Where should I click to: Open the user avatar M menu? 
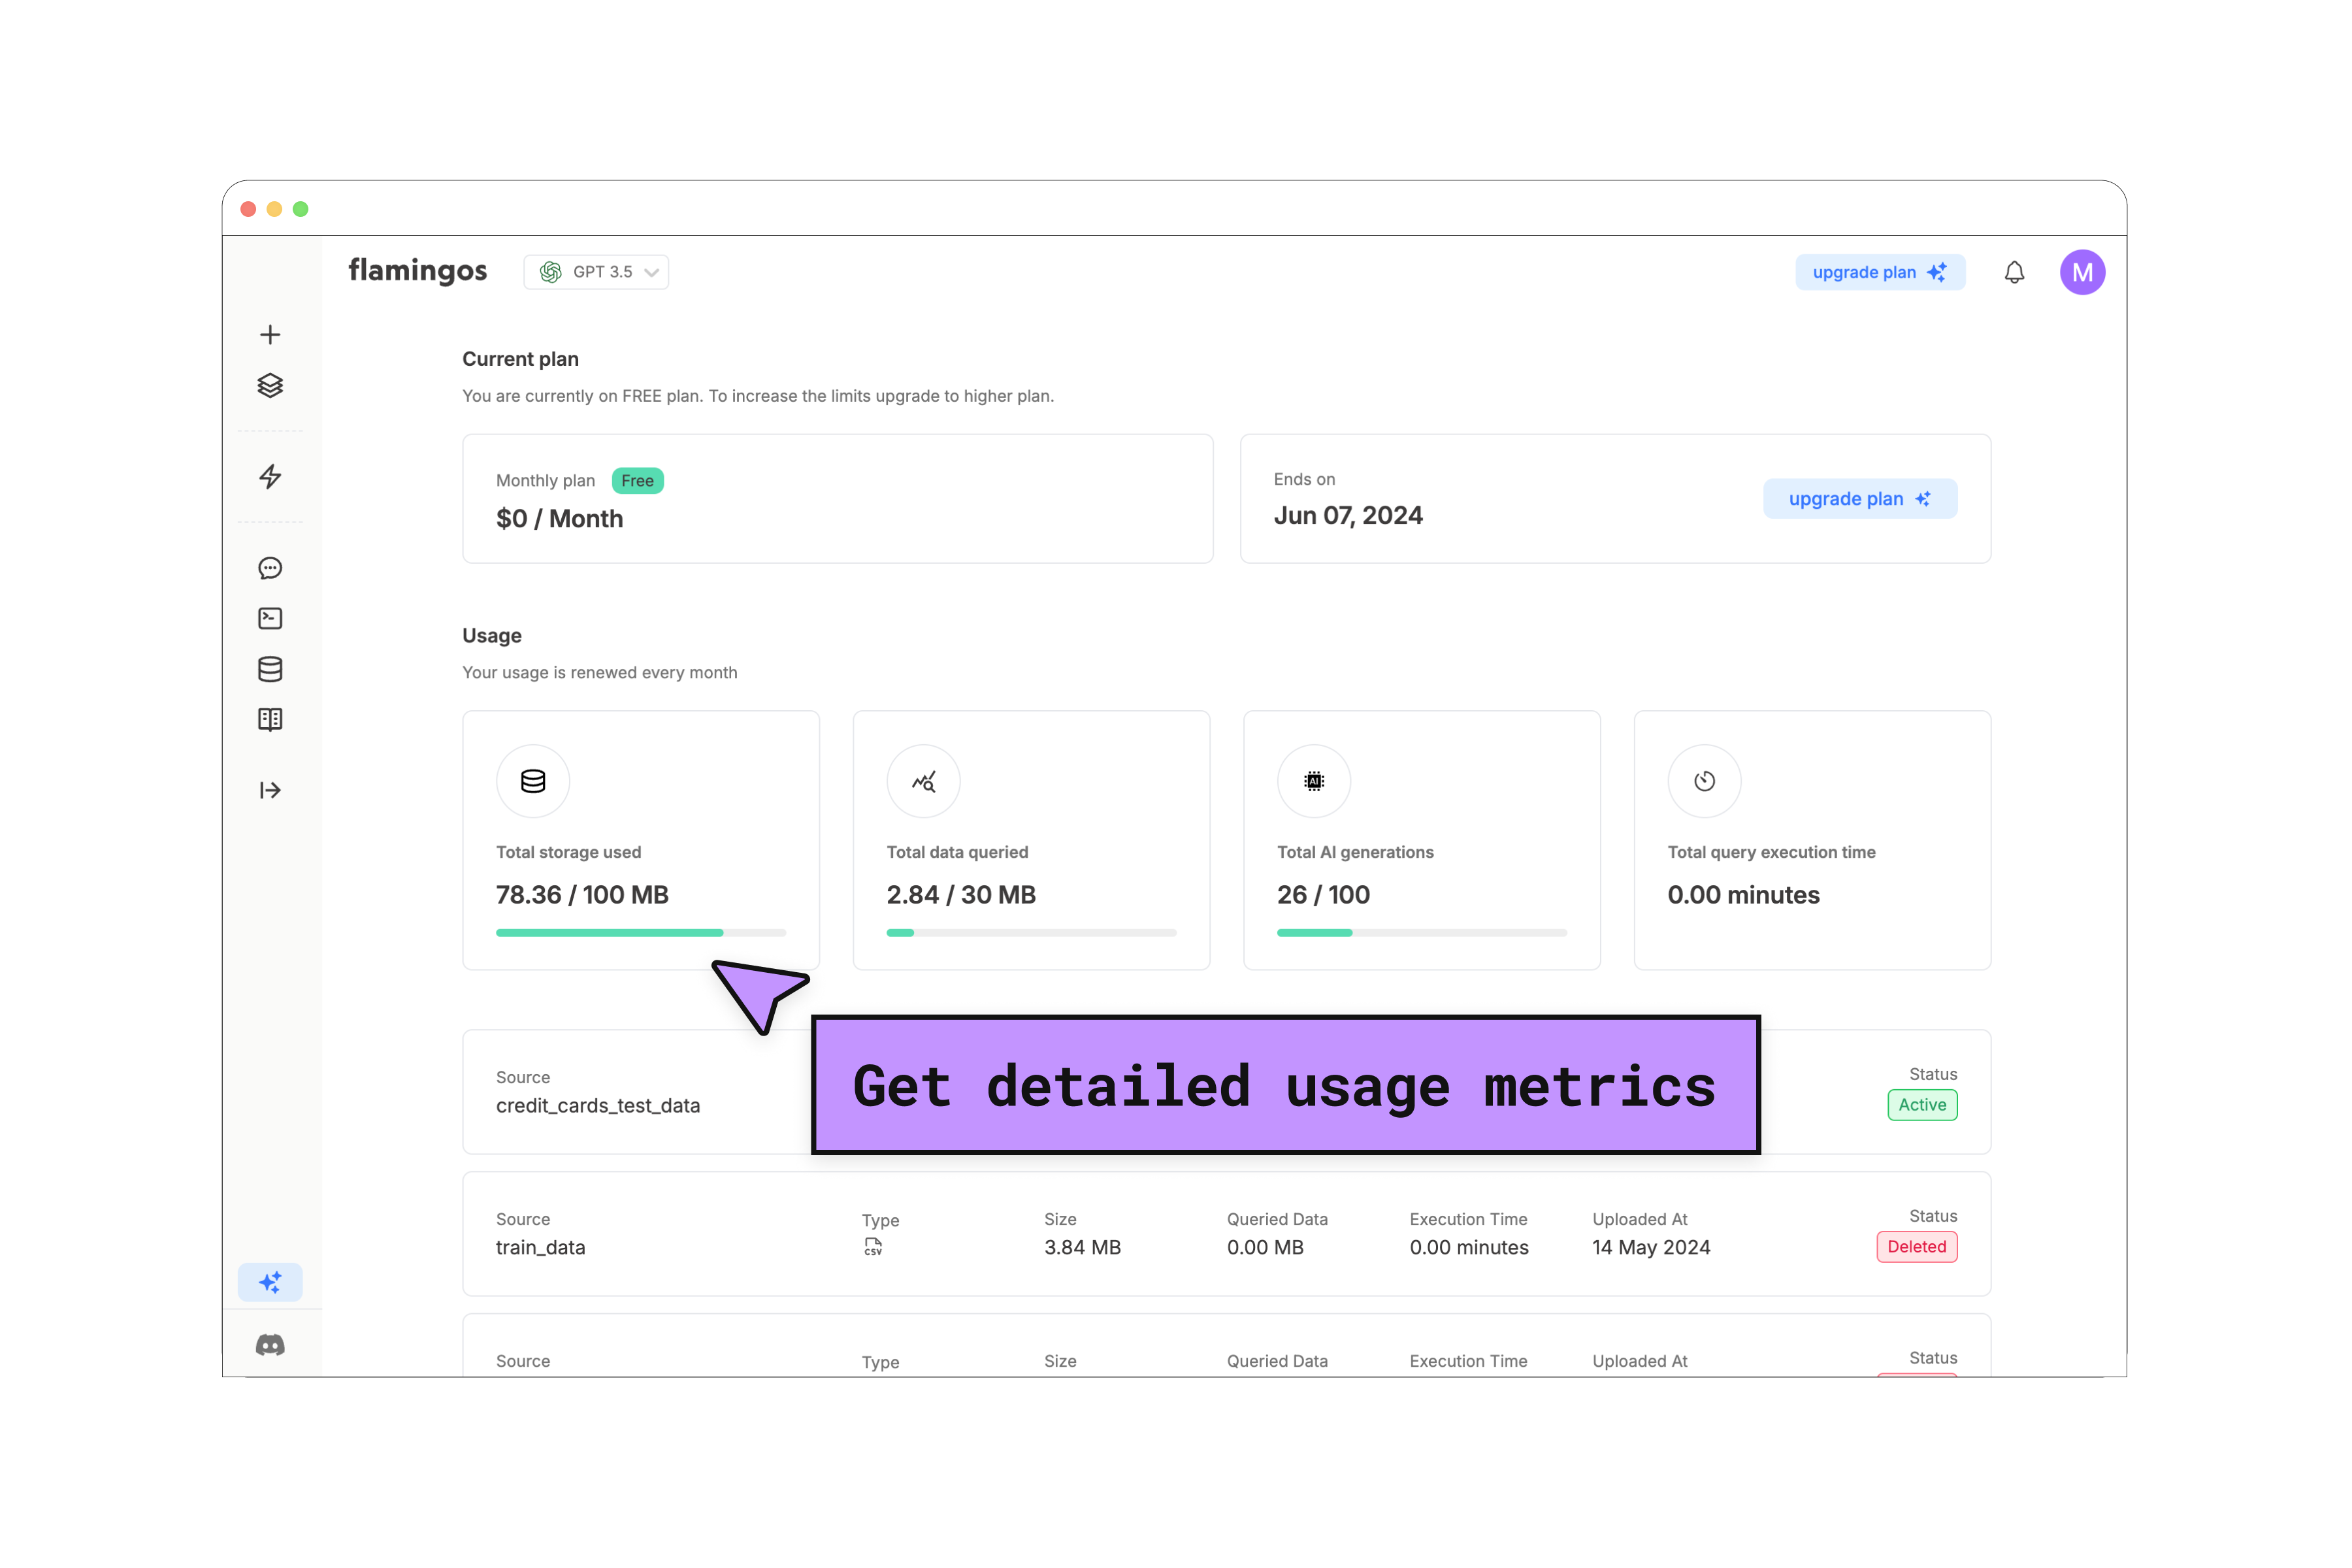click(x=2082, y=272)
